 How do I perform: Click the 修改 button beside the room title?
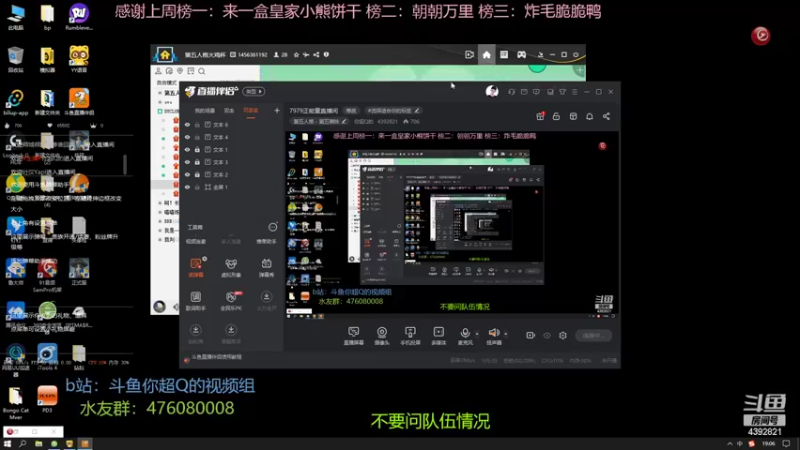(351, 110)
